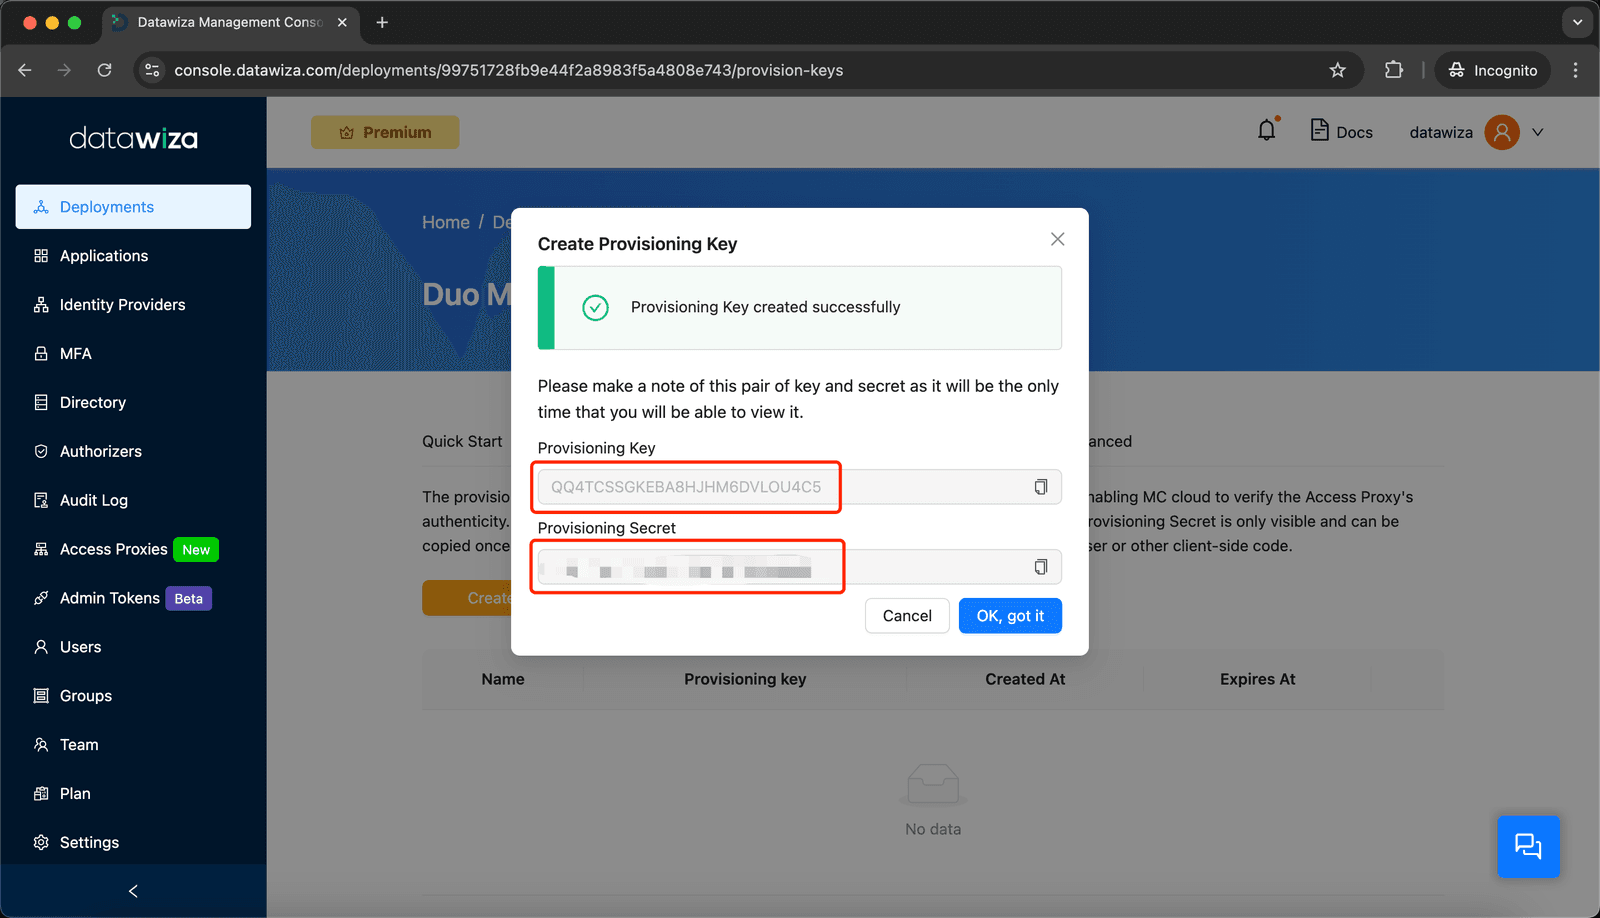Click the Admin Tokens rocket icon

click(41, 598)
